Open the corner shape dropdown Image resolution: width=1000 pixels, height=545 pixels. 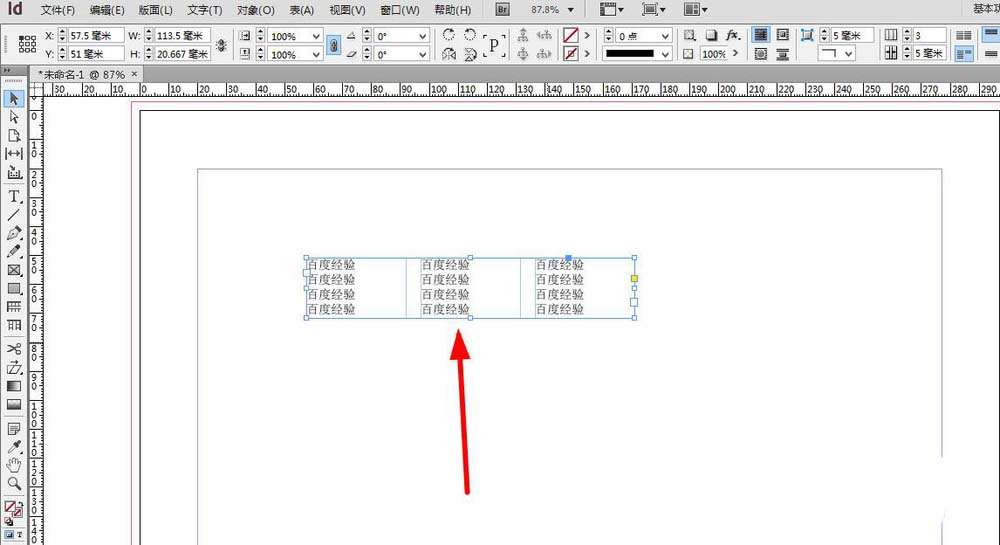(836, 54)
